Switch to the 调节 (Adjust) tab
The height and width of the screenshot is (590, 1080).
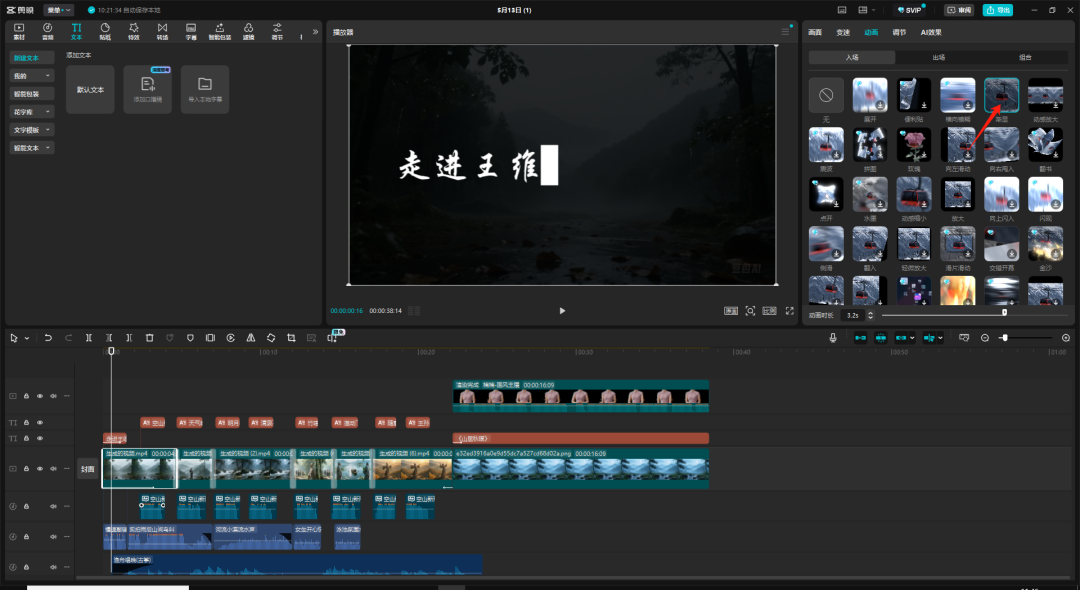[899, 32]
